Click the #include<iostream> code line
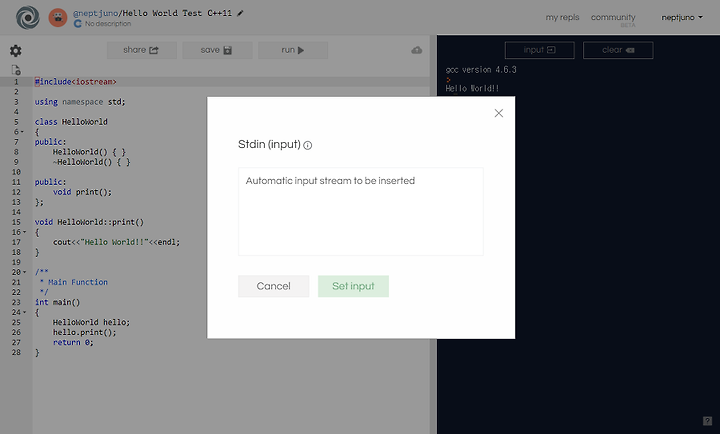The width and height of the screenshot is (720, 434). click(76, 82)
